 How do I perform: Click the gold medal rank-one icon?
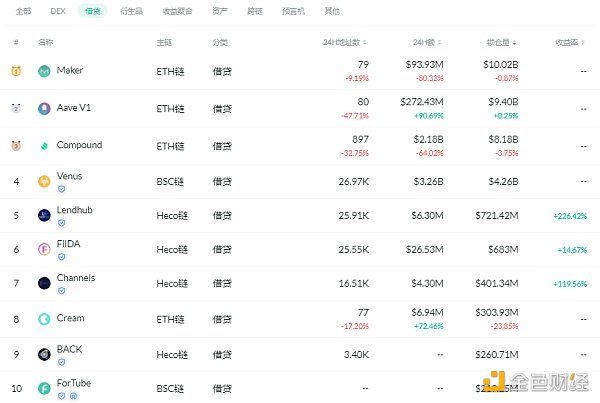click(x=16, y=71)
